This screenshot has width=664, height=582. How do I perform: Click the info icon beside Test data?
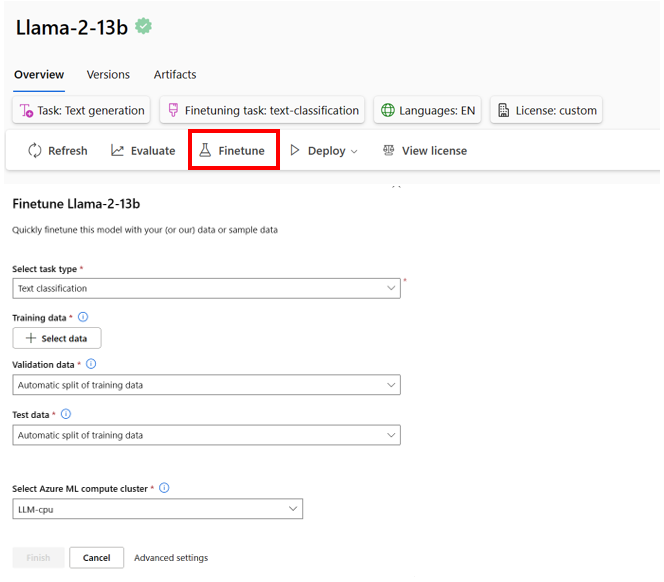[x=66, y=413]
